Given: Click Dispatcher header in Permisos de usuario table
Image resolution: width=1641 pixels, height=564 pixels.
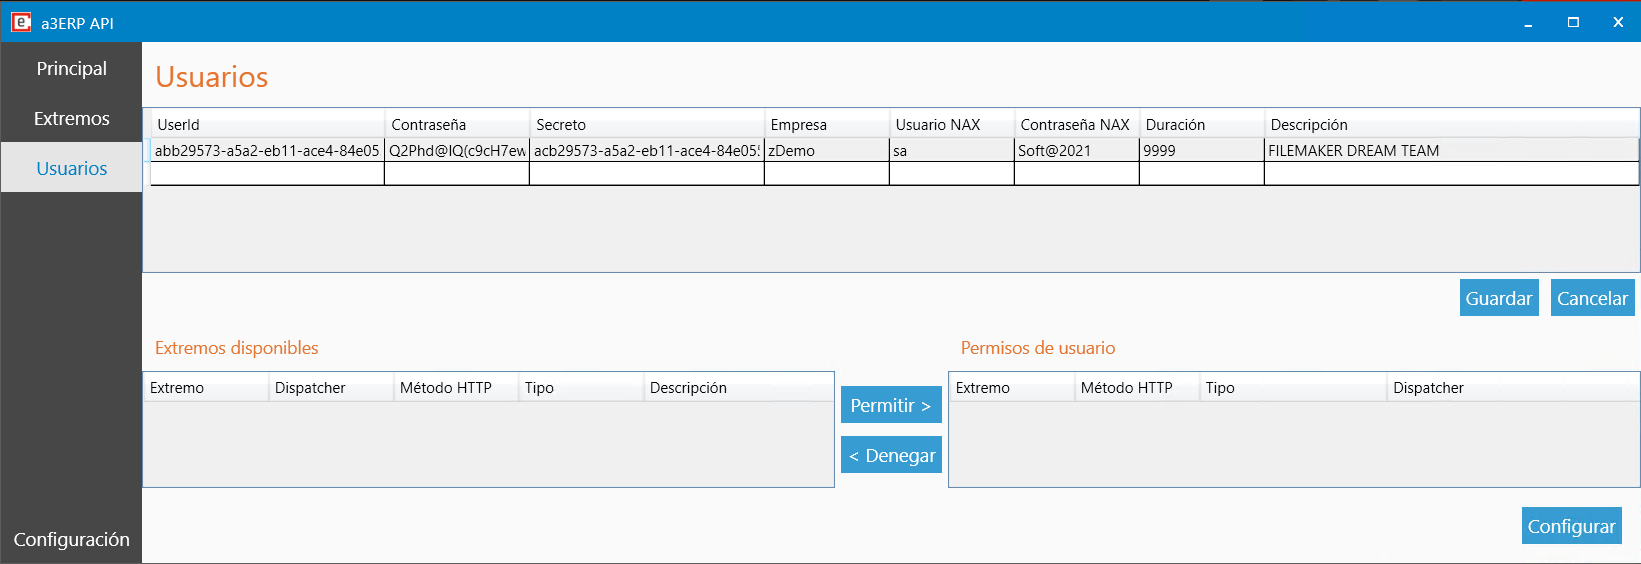Looking at the screenshot, I should 1513,387.
